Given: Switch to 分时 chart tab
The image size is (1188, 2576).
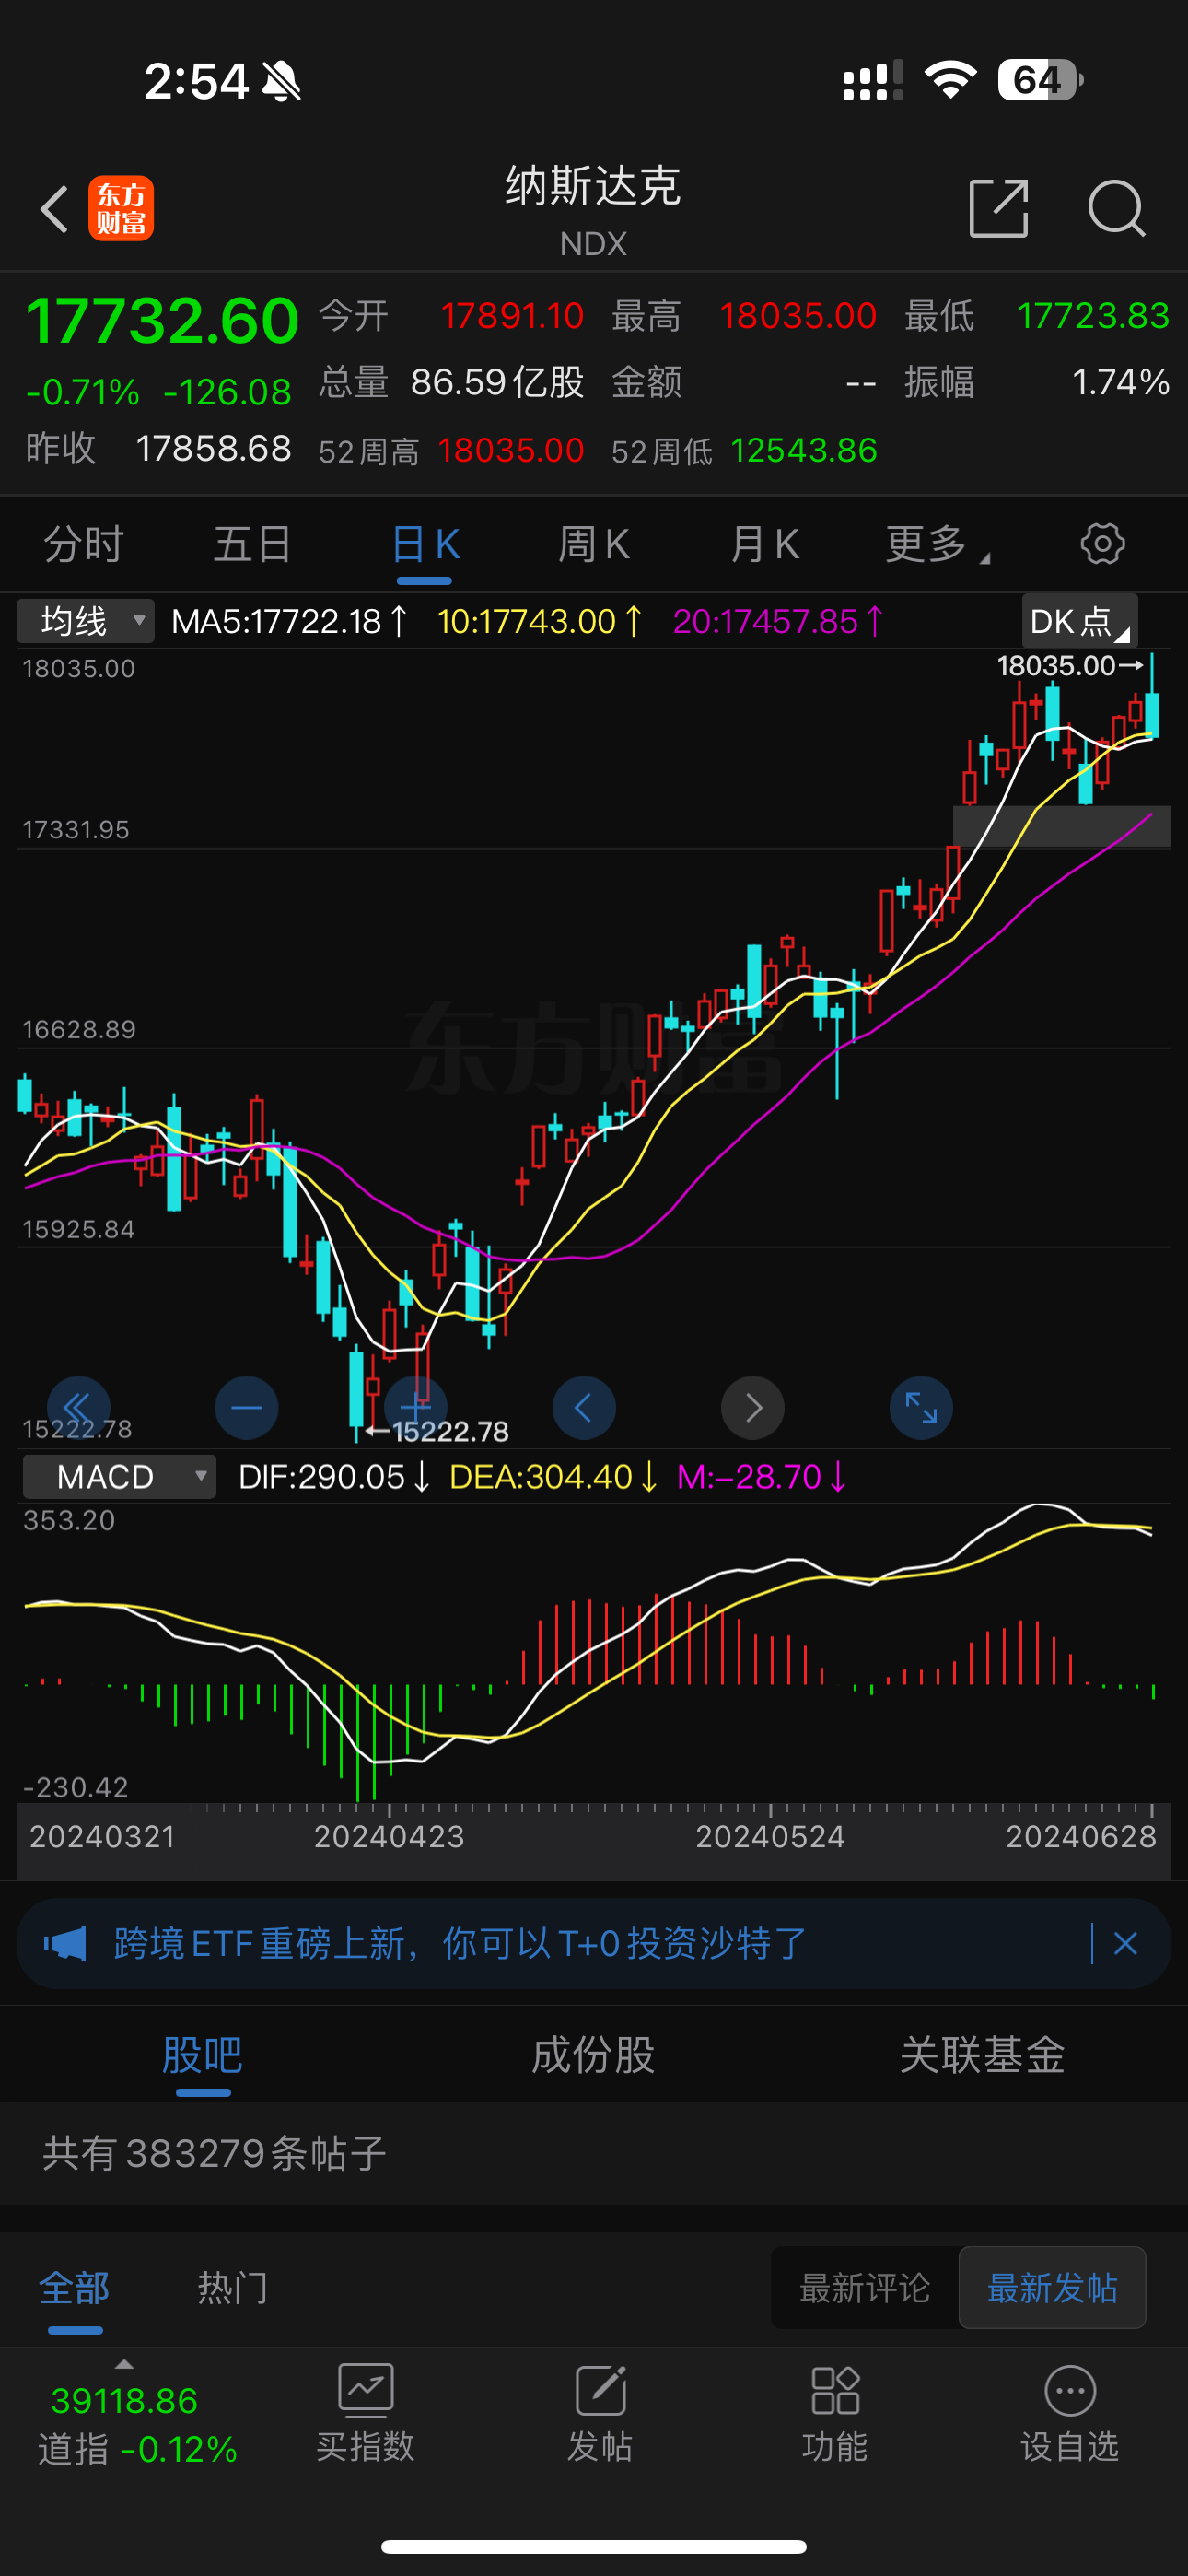Looking at the screenshot, I should (84, 544).
